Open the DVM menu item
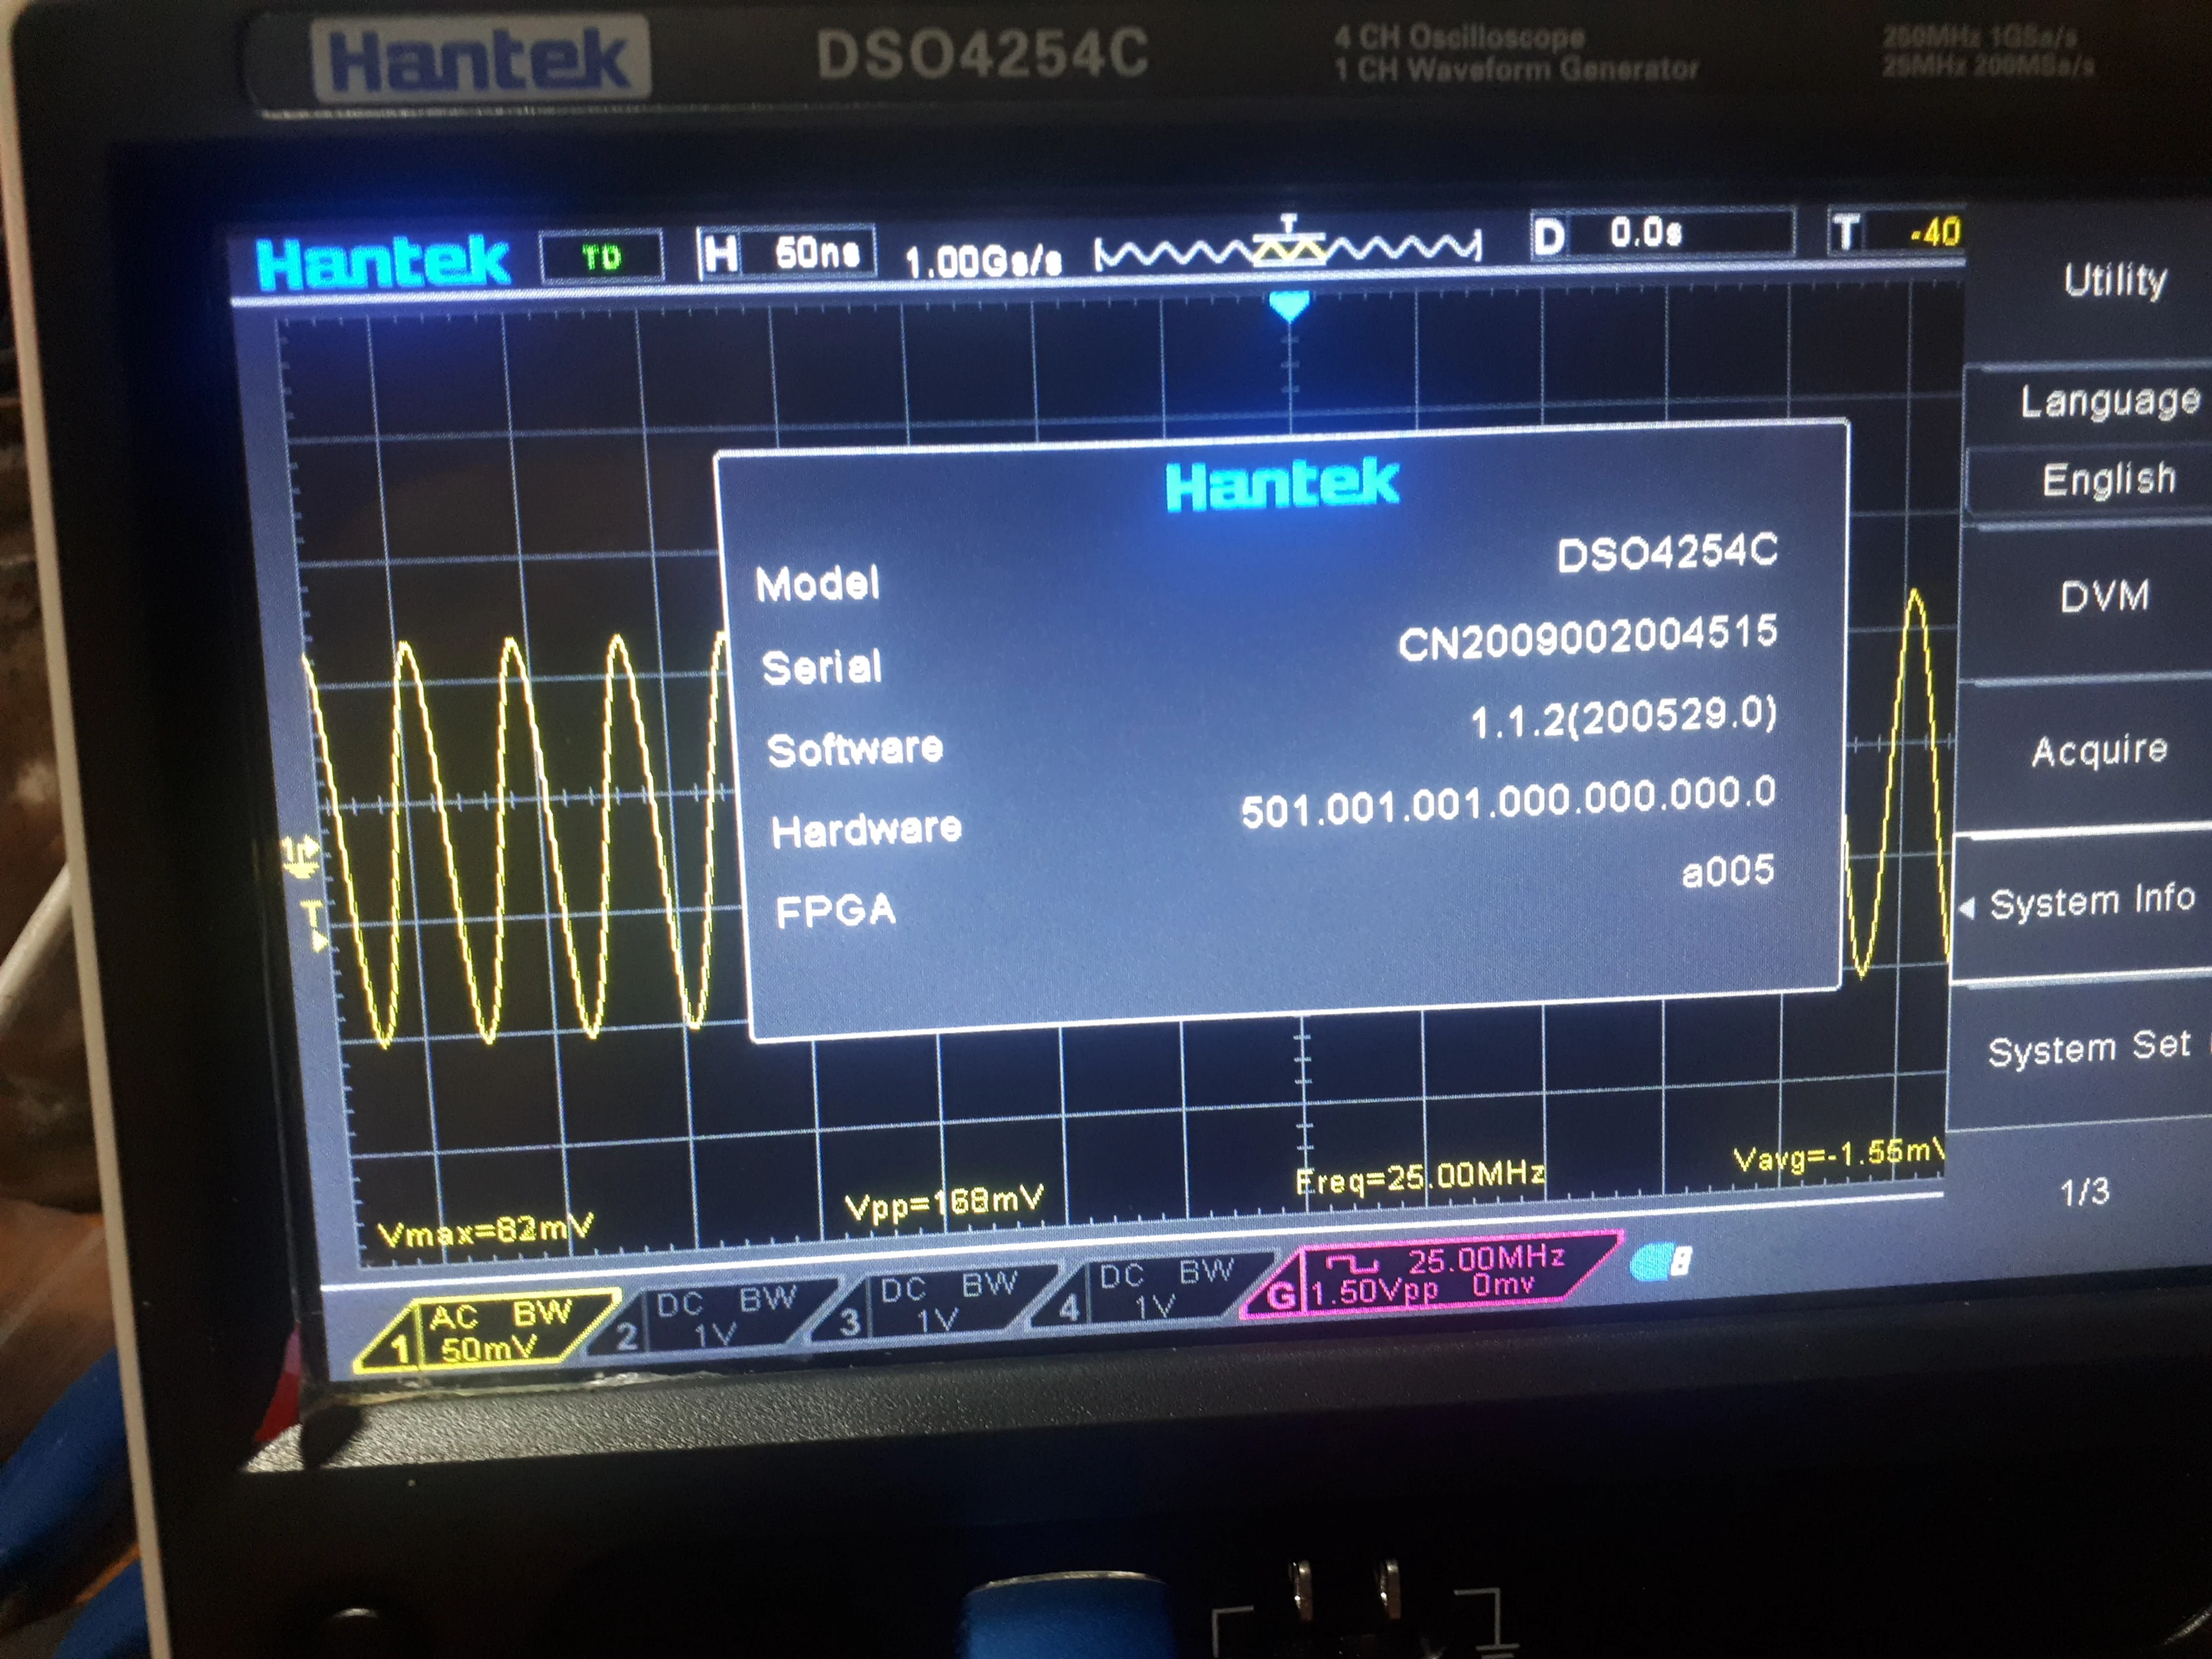2212x1659 pixels. pos(2104,597)
